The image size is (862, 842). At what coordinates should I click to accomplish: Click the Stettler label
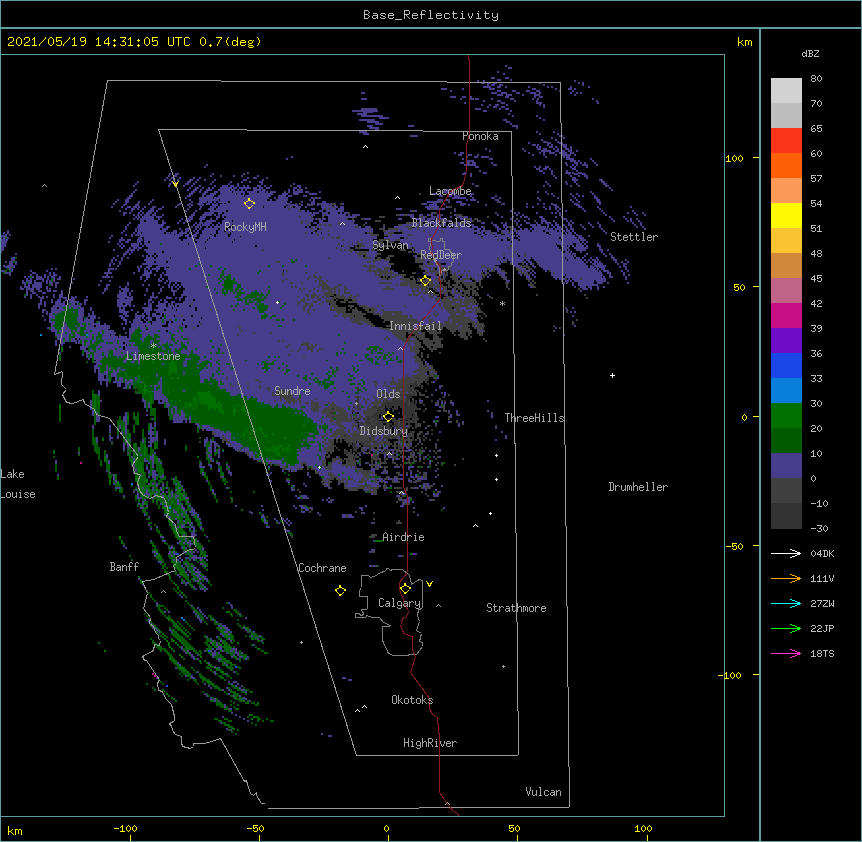click(634, 237)
